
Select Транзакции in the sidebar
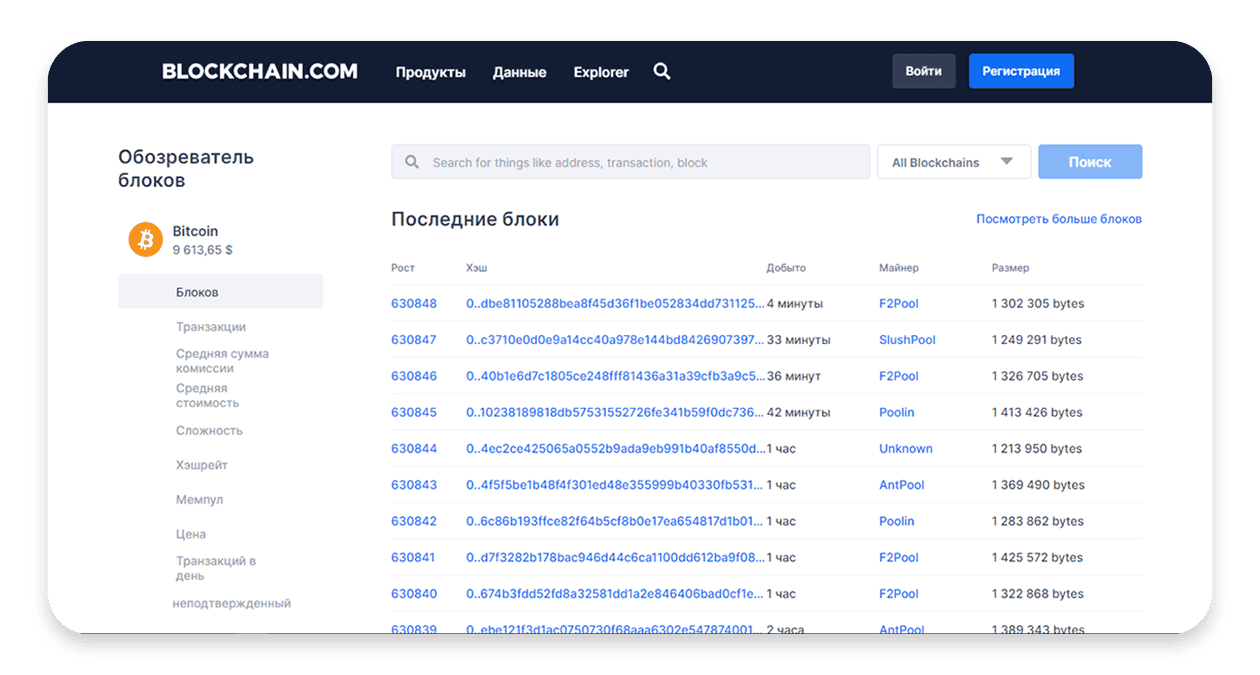(211, 327)
